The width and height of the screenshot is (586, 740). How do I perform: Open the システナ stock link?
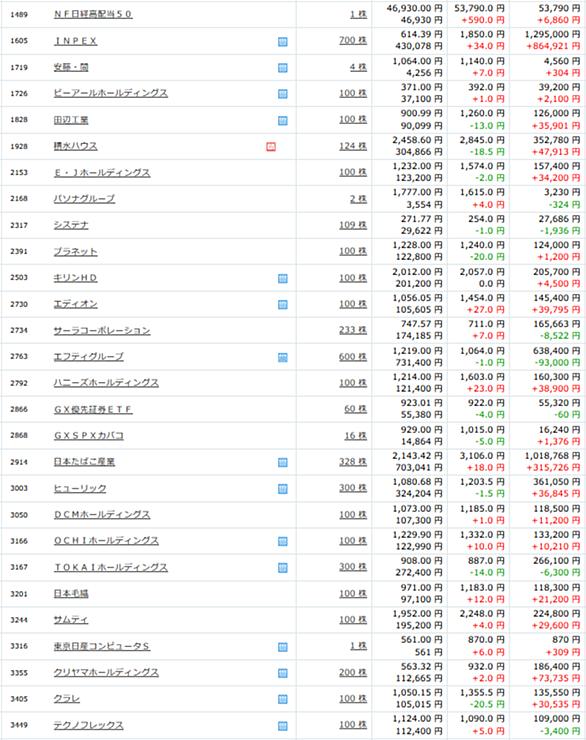click(71, 225)
